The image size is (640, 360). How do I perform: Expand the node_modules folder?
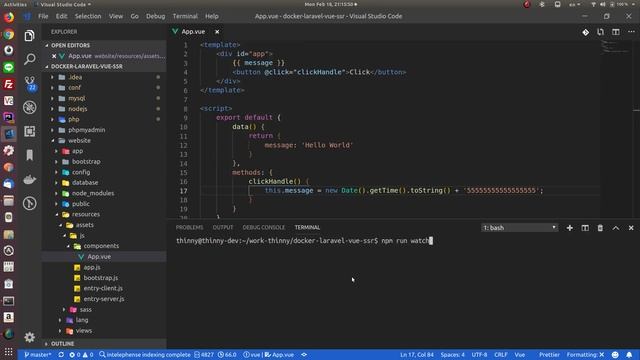pyautogui.click(x=93, y=193)
